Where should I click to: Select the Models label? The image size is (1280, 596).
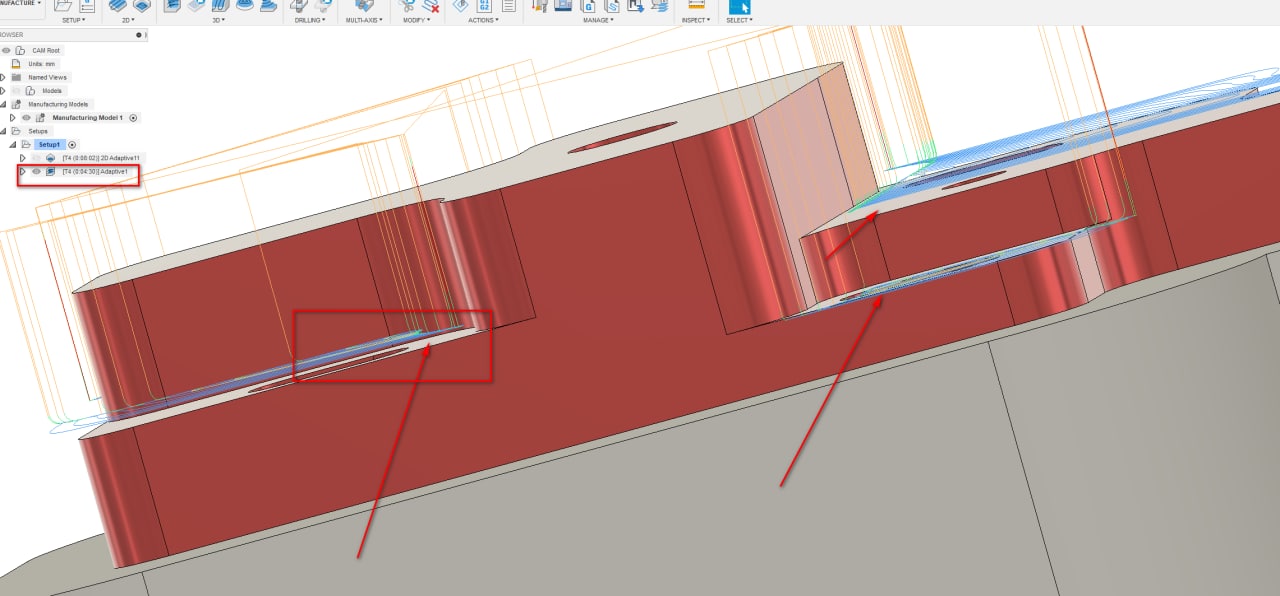[x=52, y=91]
